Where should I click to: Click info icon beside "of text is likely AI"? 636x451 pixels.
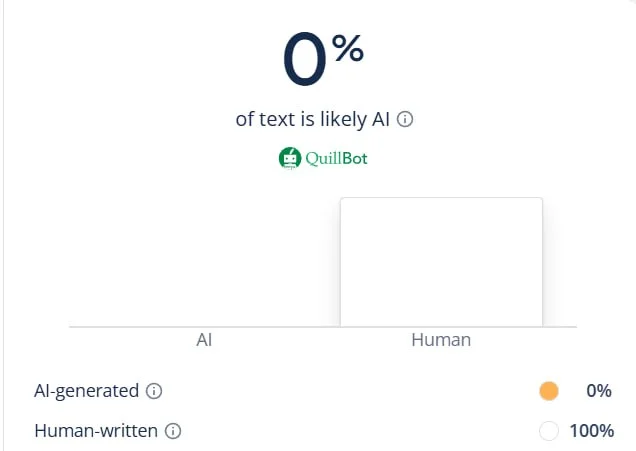[x=405, y=119]
